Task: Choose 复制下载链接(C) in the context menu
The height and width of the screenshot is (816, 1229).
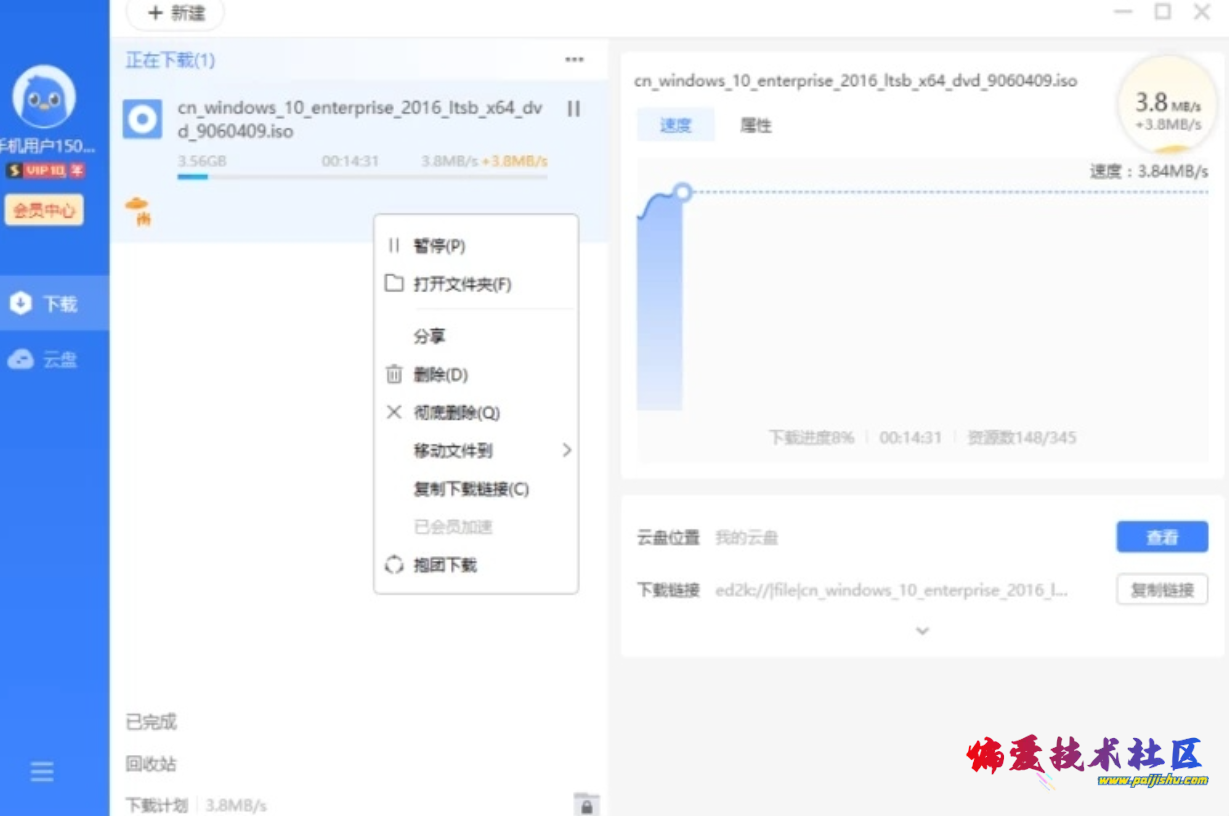Action: [476, 489]
